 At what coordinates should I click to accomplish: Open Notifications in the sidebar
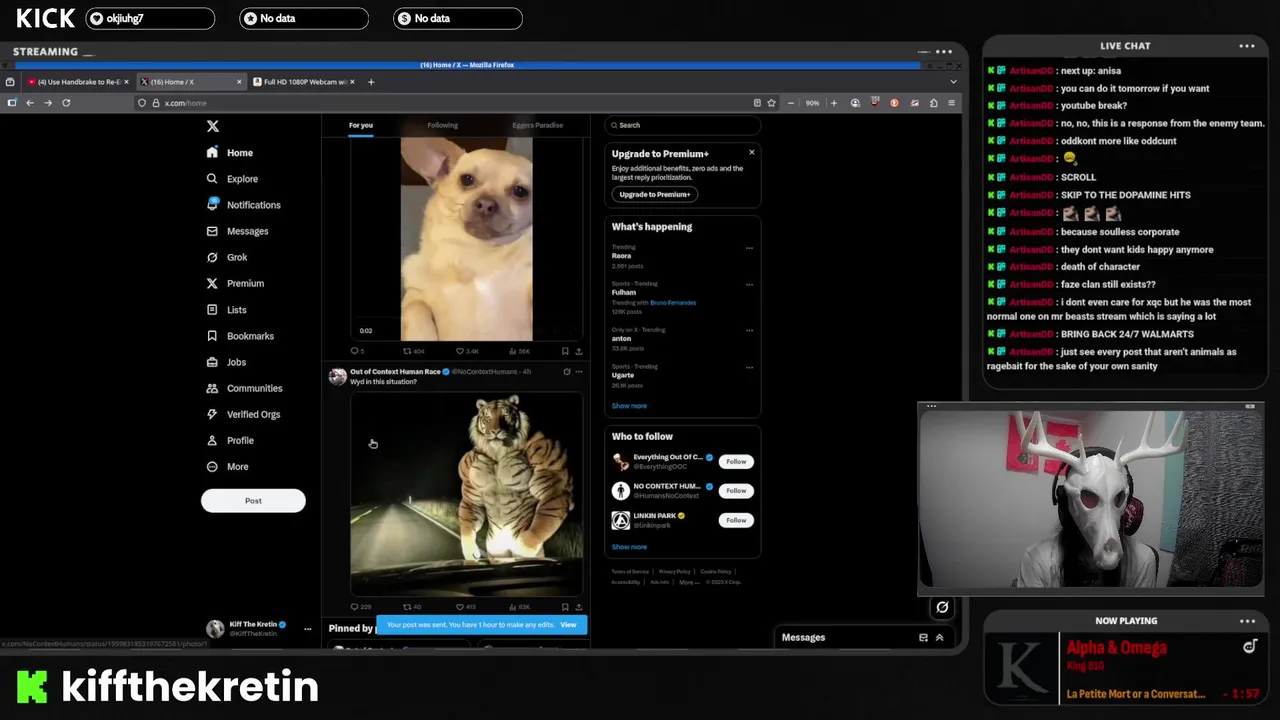point(244,205)
